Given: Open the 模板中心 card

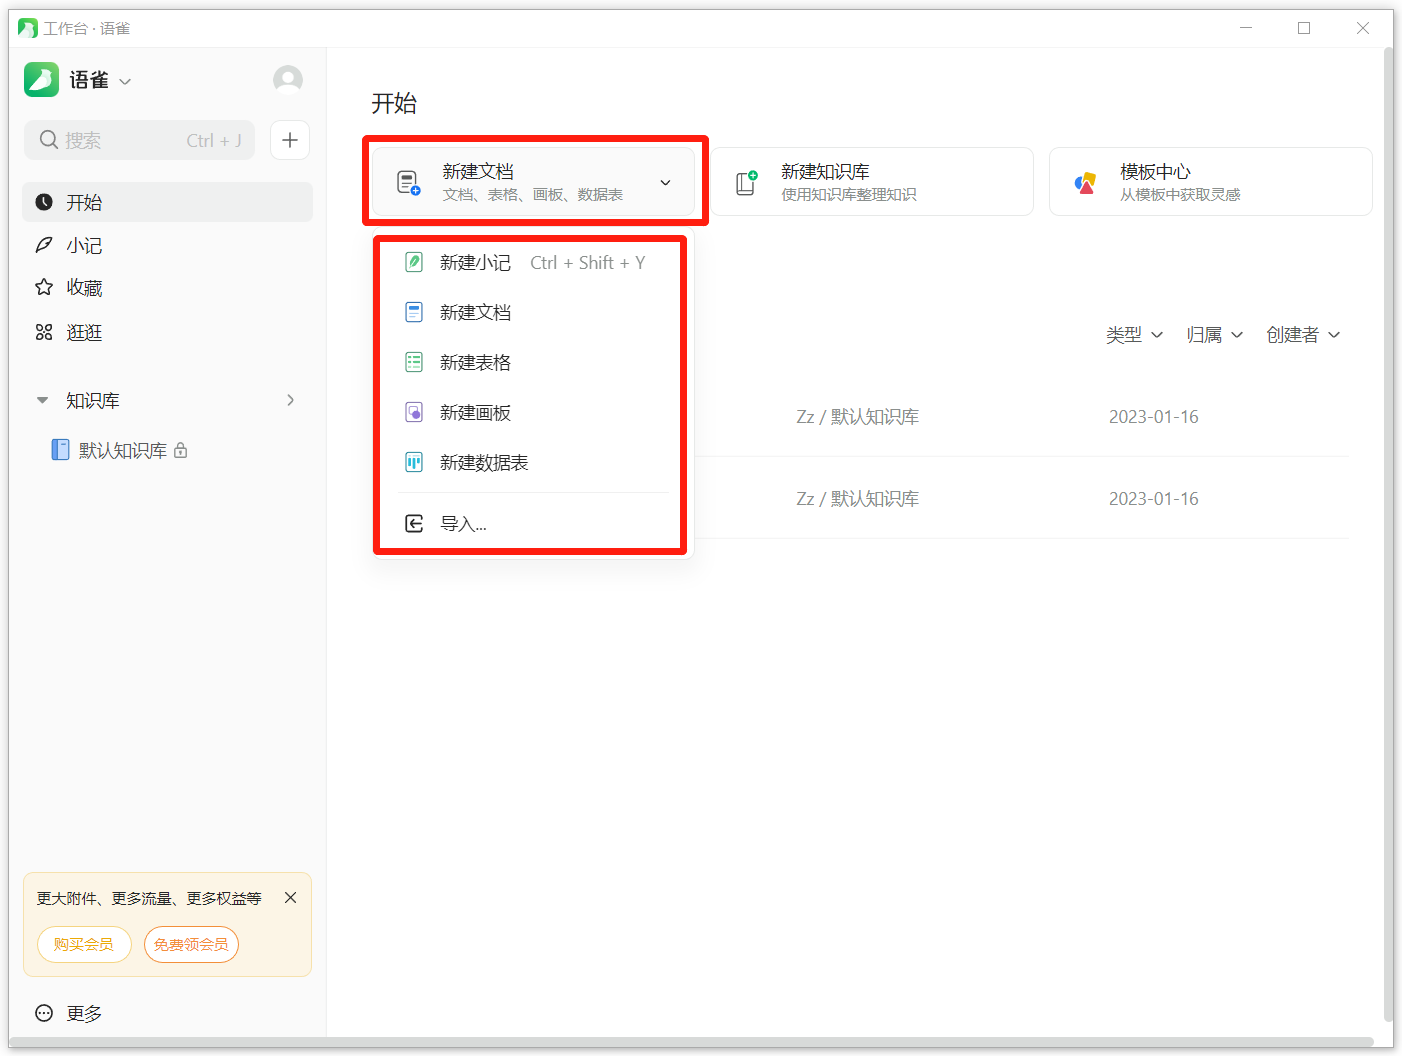Looking at the screenshot, I should (x=1210, y=181).
